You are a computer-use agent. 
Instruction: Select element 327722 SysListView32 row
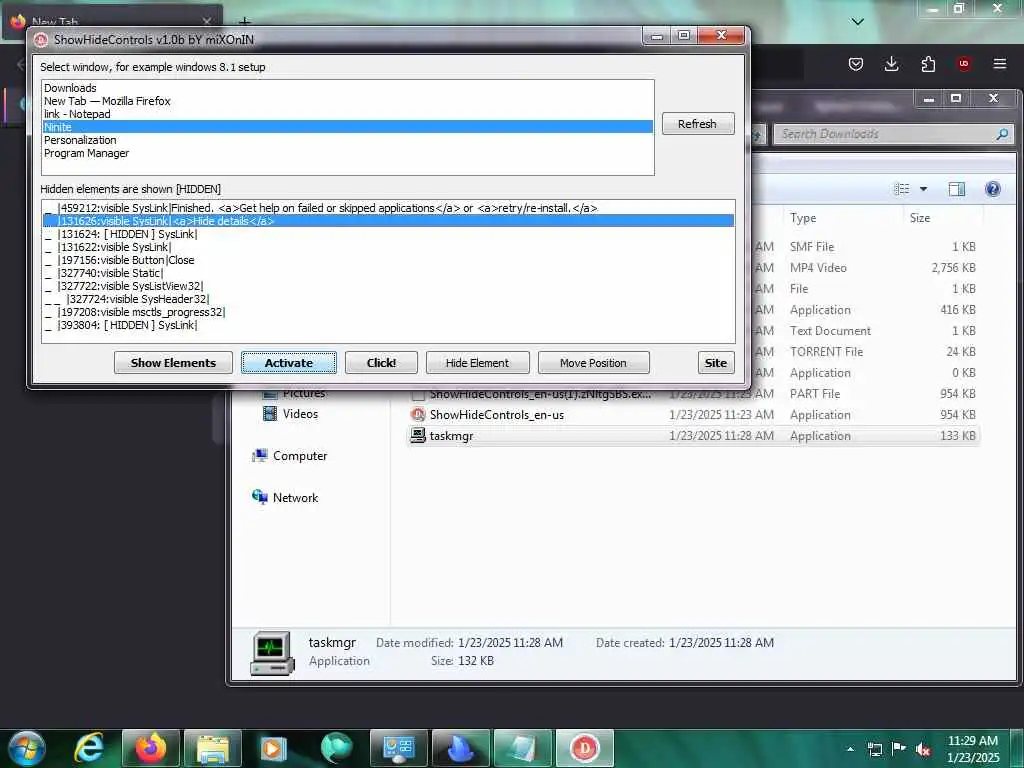click(x=389, y=286)
